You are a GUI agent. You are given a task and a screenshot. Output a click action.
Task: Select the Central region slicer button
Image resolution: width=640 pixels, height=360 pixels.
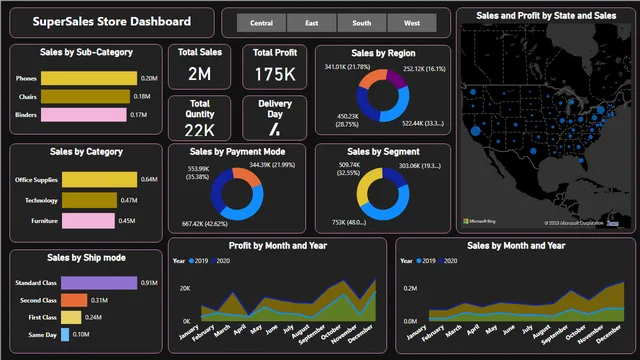(x=262, y=23)
